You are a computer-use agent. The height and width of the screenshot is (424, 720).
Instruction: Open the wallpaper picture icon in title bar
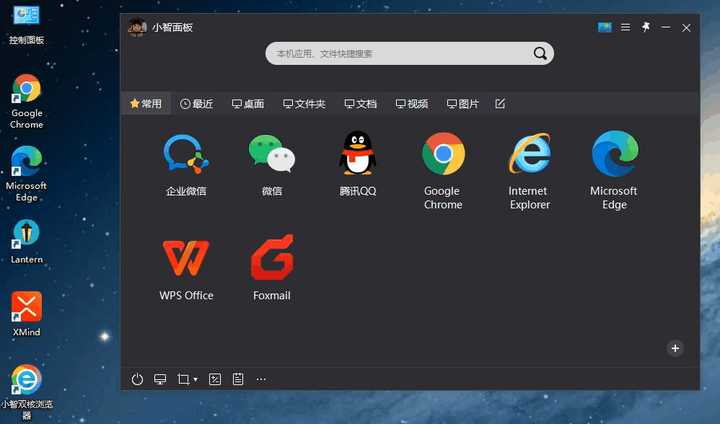[605, 27]
